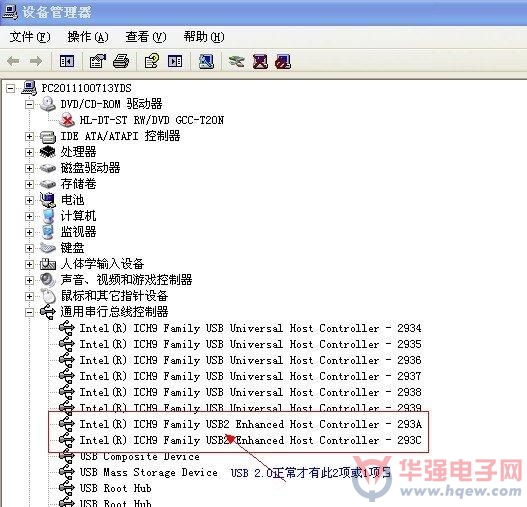Expand the 磁盘驱动器 category
This screenshot has width=527, height=507.
pos(29,168)
